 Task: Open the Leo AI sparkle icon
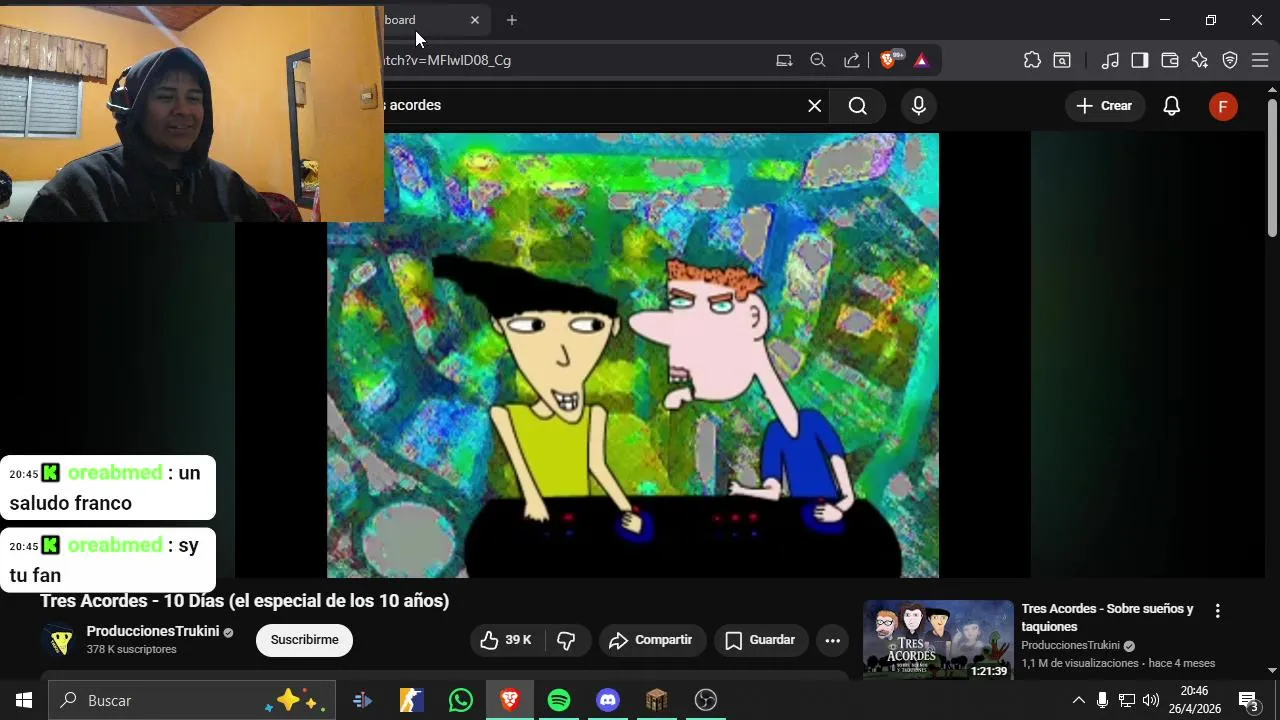(1200, 60)
